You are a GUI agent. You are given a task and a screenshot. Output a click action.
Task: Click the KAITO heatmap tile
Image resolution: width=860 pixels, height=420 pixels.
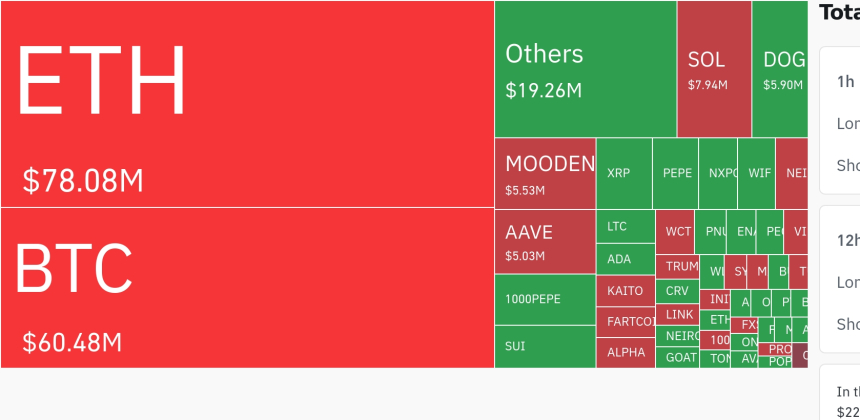tap(625, 290)
